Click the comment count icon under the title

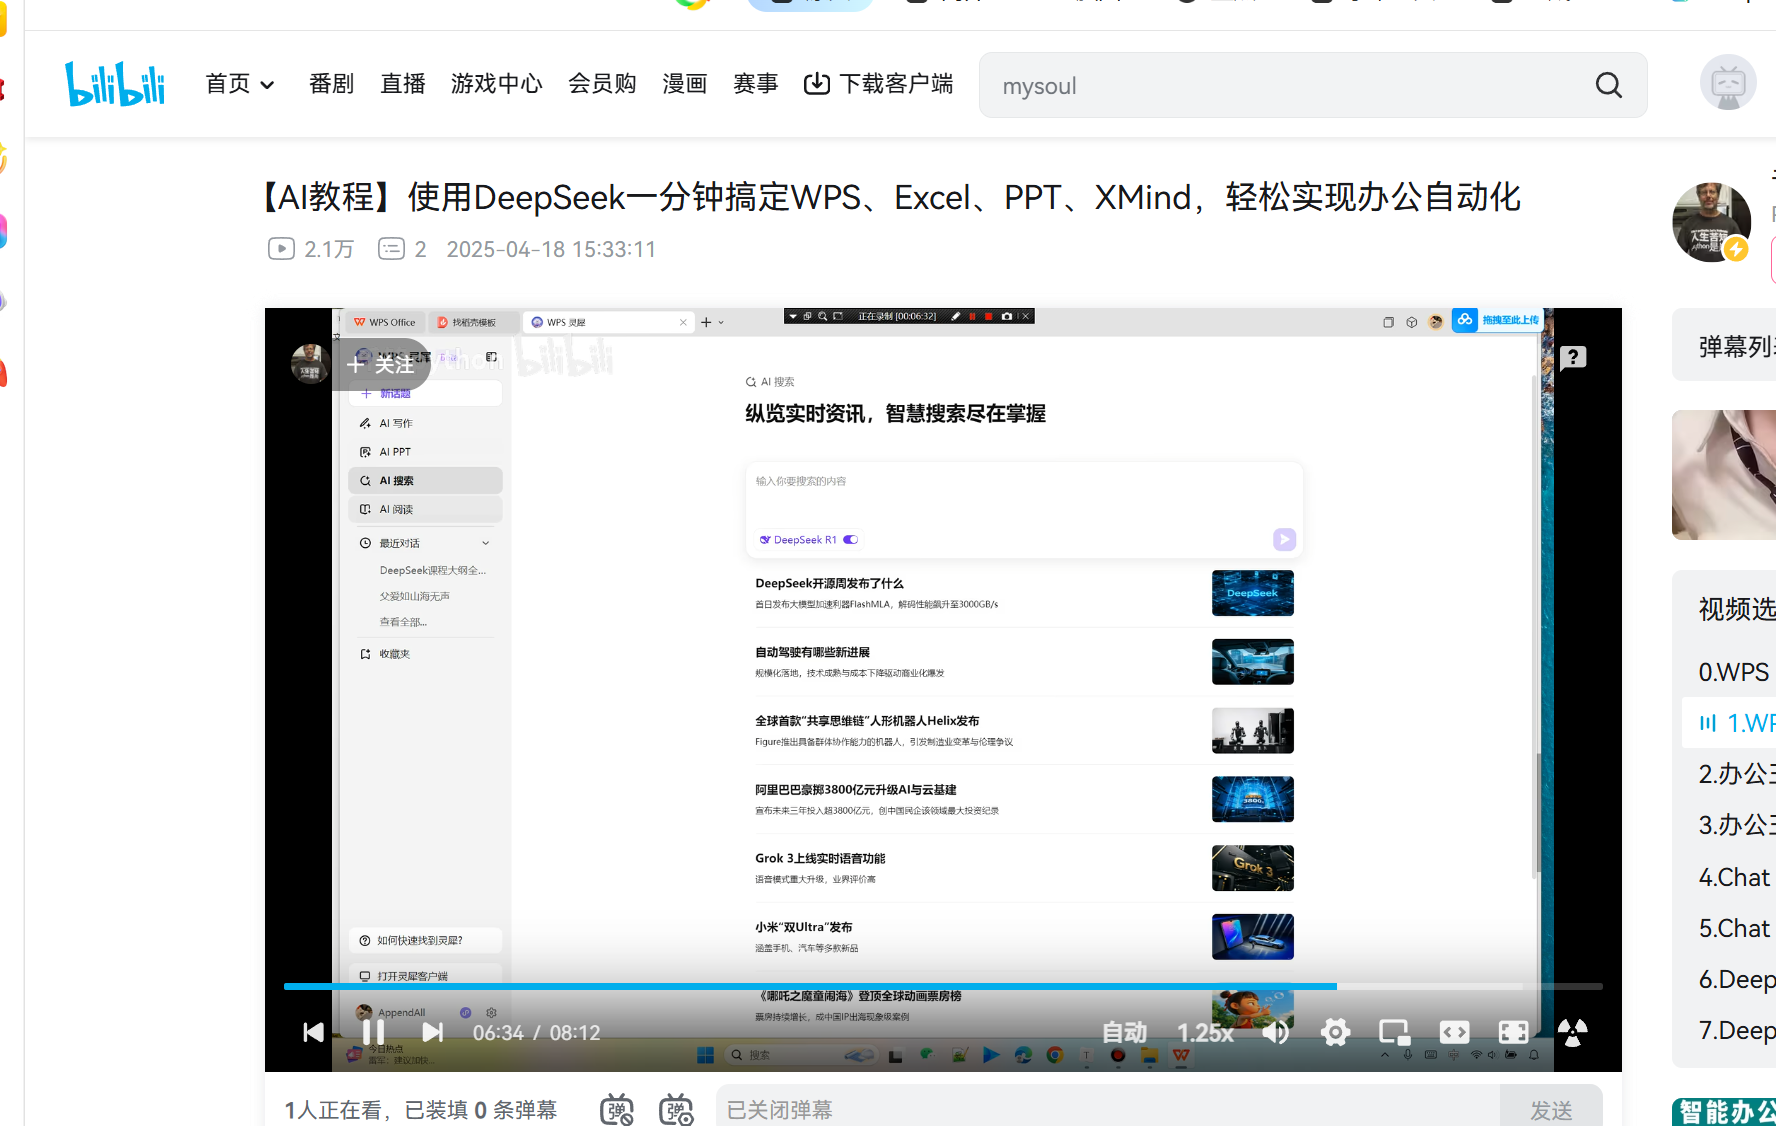pyautogui.click(x=391, y=249)
